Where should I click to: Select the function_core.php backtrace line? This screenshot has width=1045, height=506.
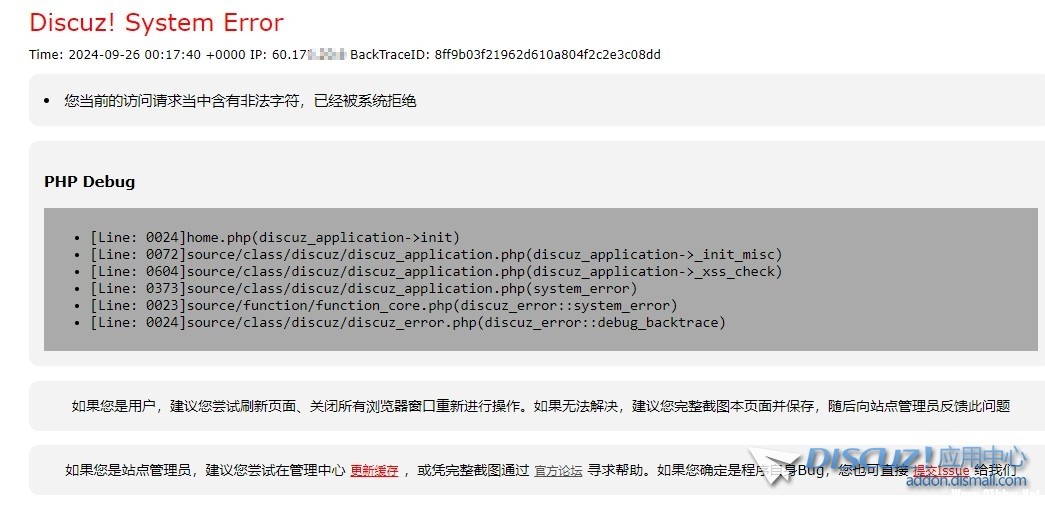[x=384, y=305]
